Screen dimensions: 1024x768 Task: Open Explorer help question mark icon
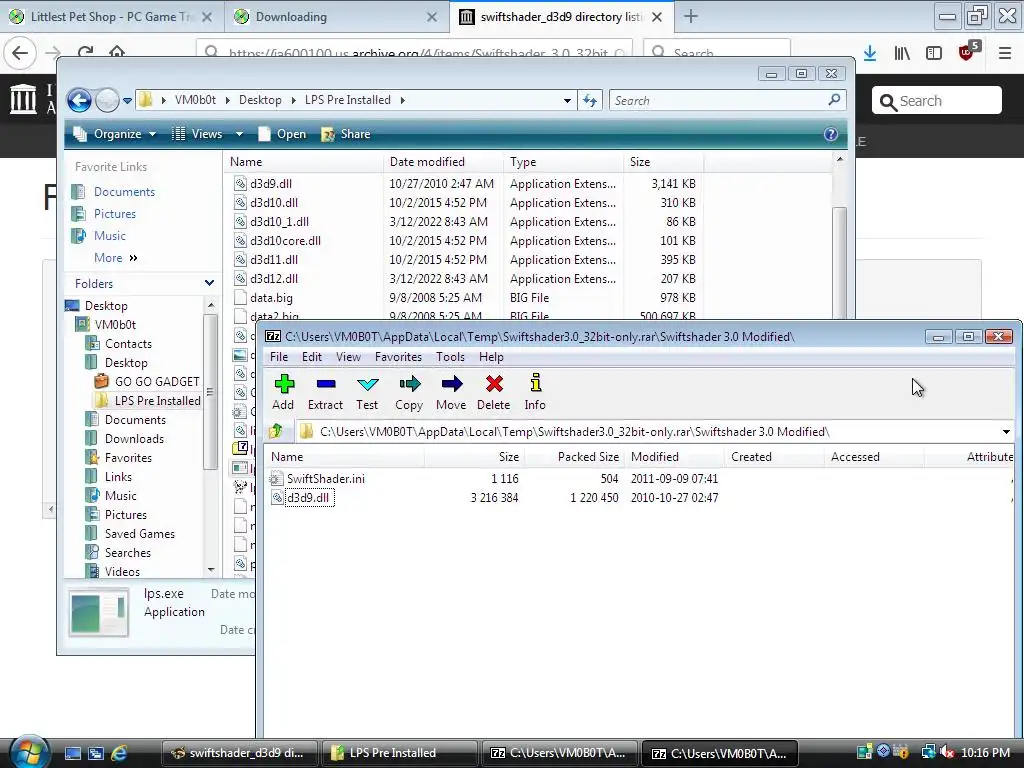click(x=831, y=134)
